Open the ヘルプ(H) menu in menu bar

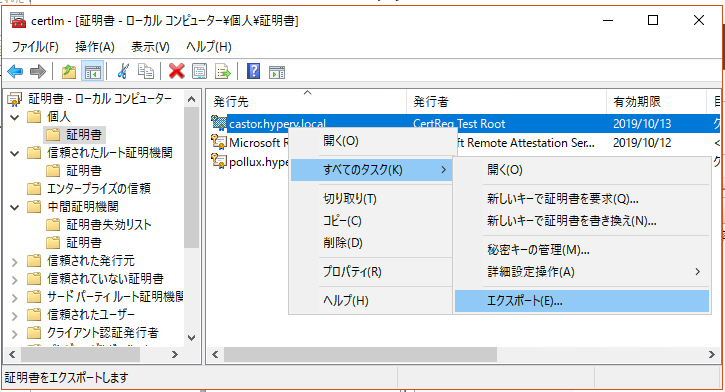pos(209,47)
